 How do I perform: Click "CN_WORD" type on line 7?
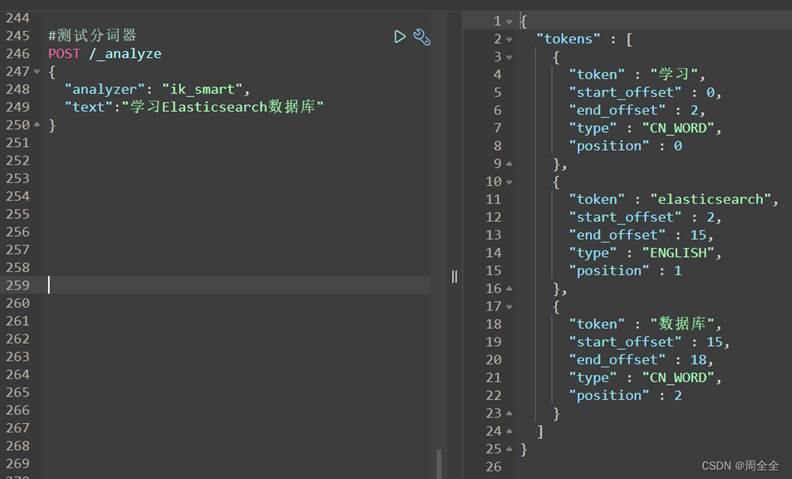point(678,128)
